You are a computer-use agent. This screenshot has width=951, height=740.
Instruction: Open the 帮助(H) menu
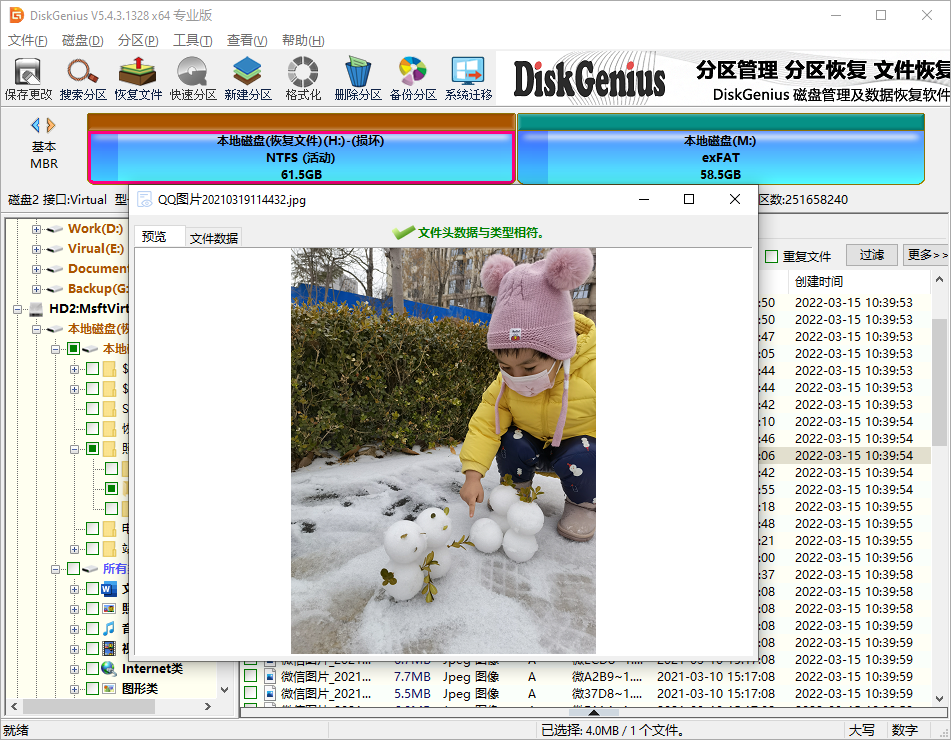point(303,41)
